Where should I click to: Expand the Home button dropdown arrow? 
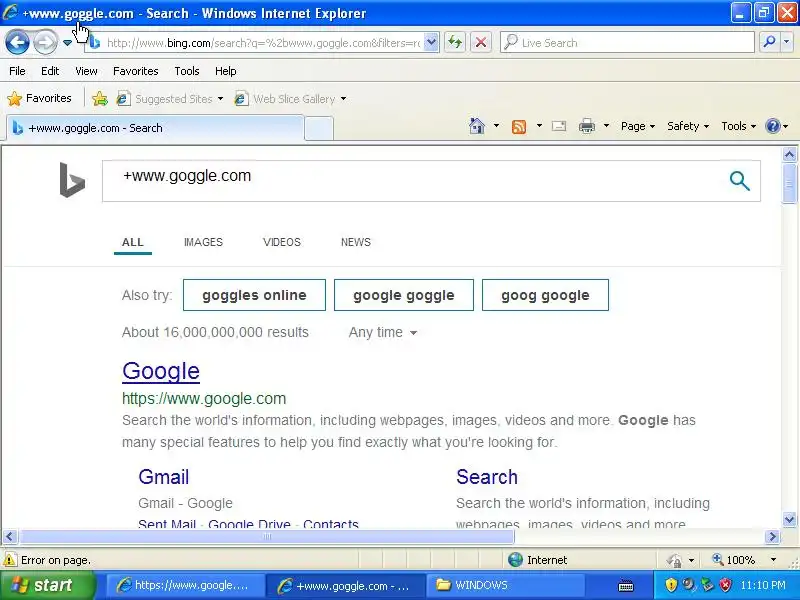pyautogui.click(x=496, y=126)
